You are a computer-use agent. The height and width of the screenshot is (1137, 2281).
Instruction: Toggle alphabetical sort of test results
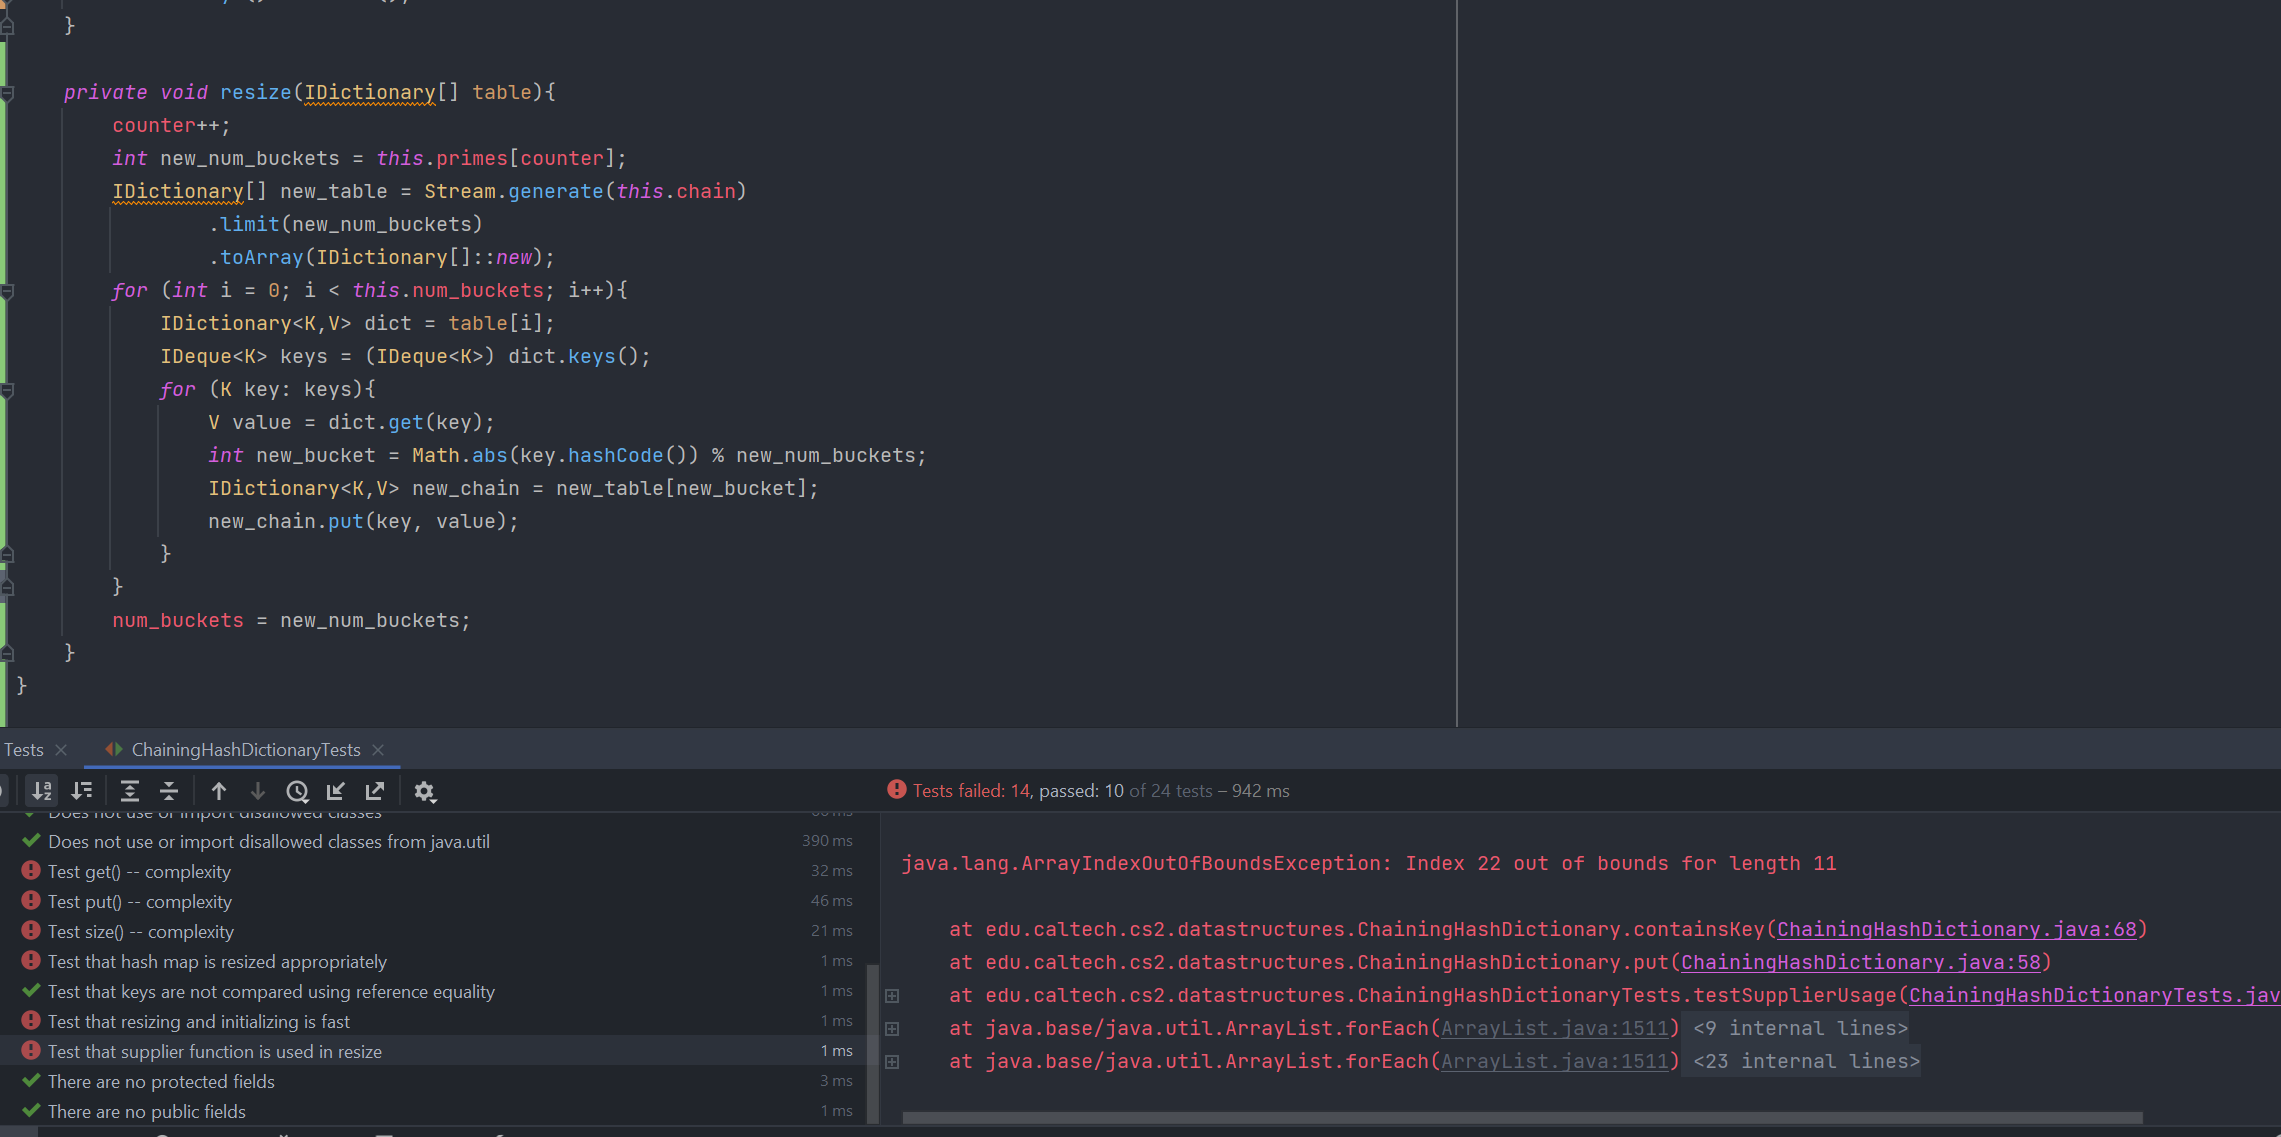tap(42, 791)
